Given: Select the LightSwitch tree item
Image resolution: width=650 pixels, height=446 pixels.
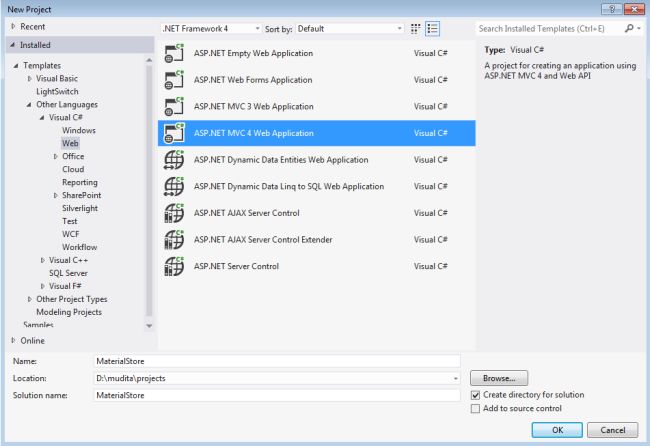Looking at the screenshot, I should pyautogui.click(x=57, y=91).
